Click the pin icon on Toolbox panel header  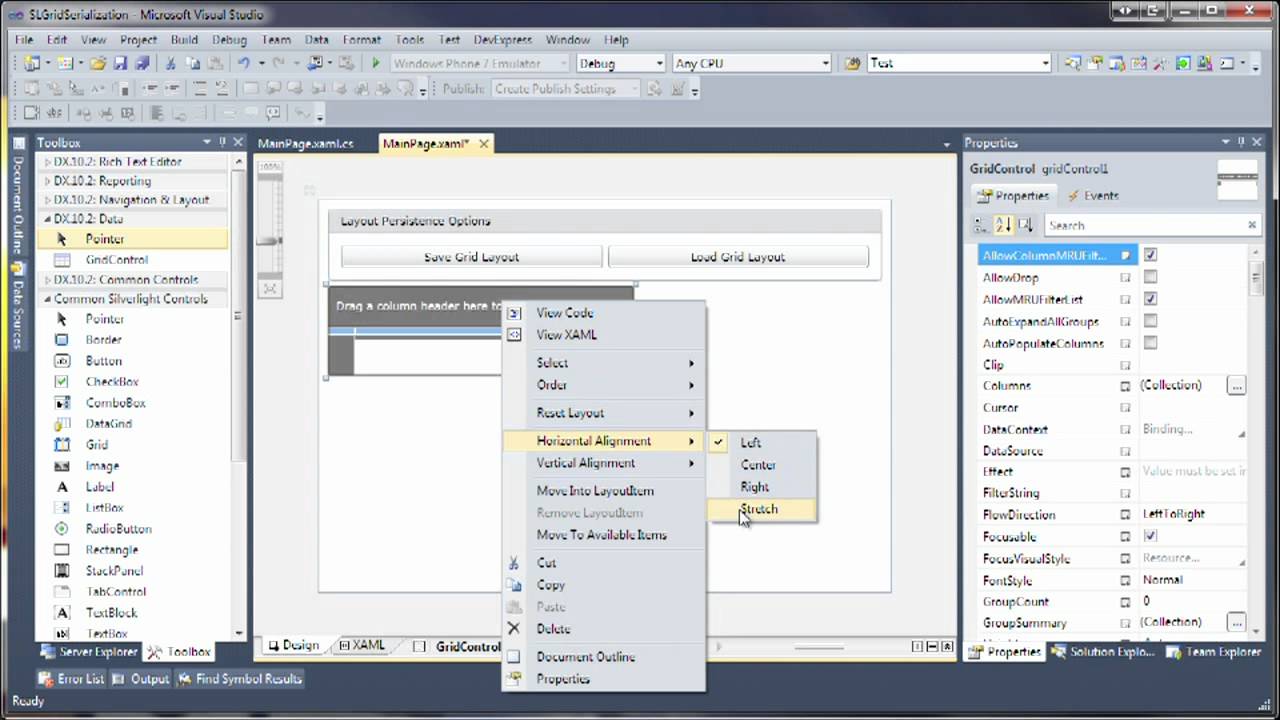pos(223,143)
